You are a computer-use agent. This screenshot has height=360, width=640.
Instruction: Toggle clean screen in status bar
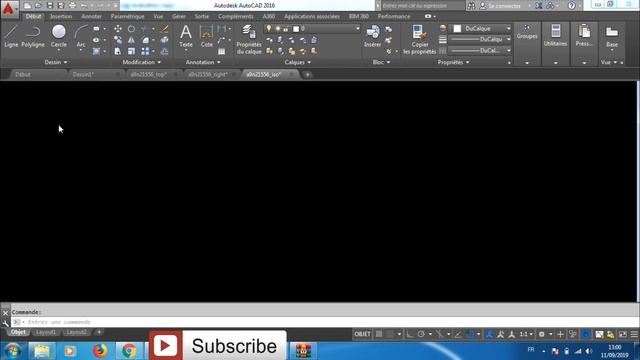(622, 334)
